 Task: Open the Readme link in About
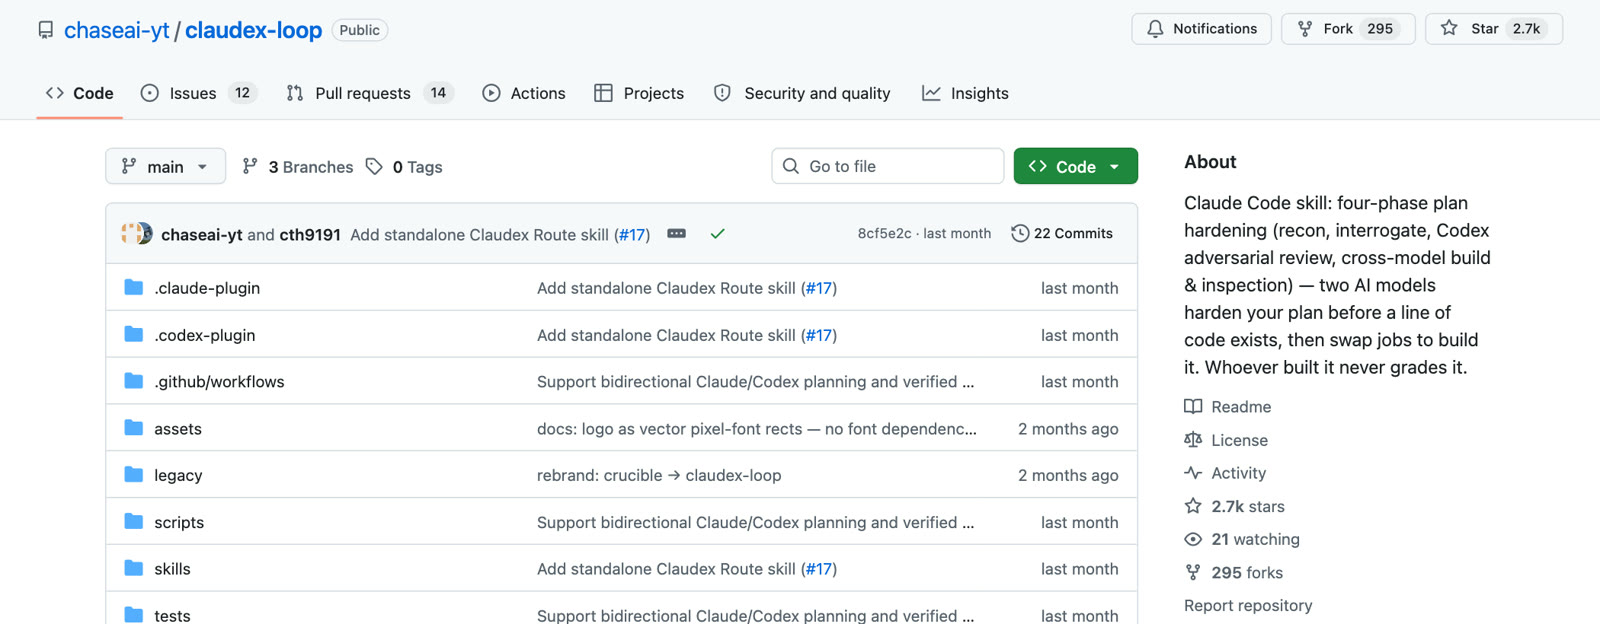point(1228,407)
